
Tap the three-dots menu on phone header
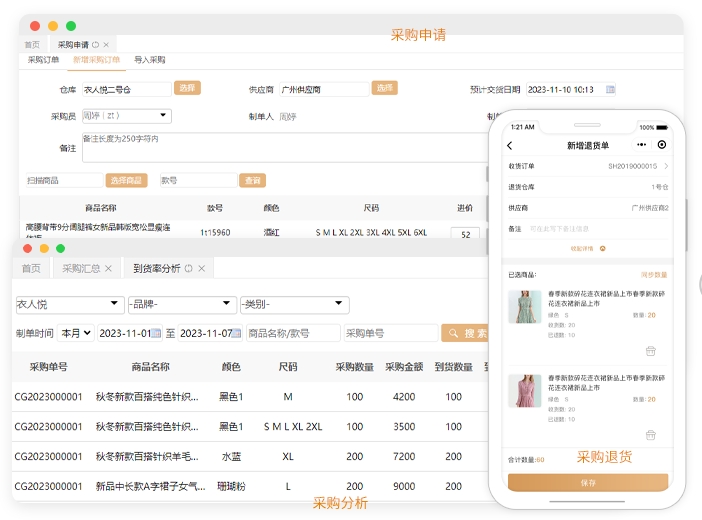[642, 145]
